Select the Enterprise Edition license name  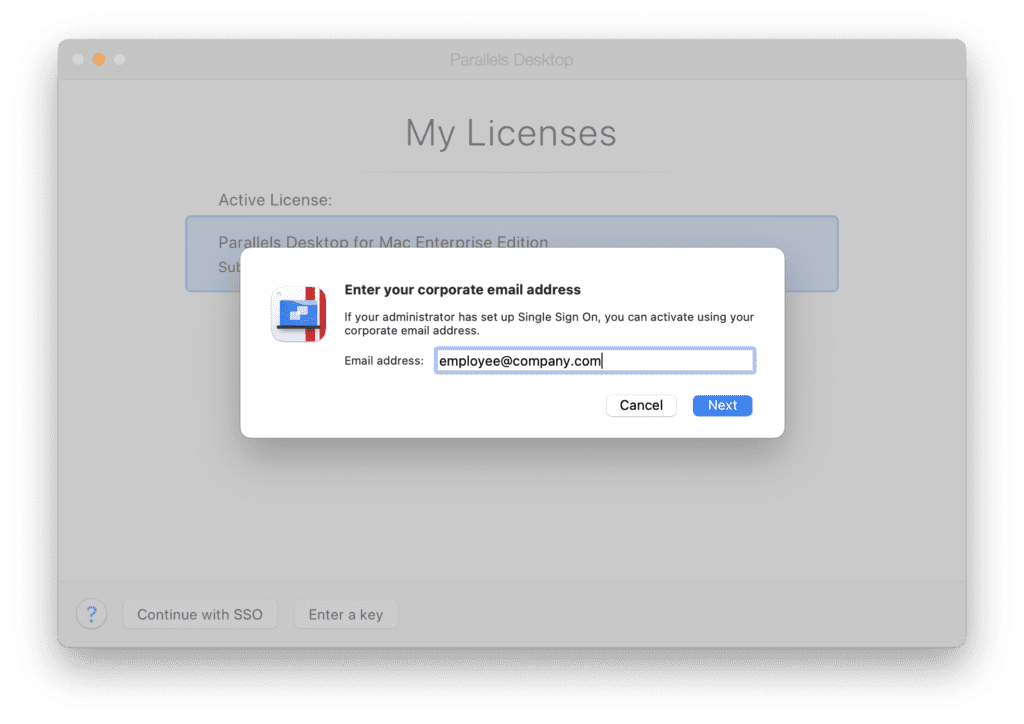383,242
